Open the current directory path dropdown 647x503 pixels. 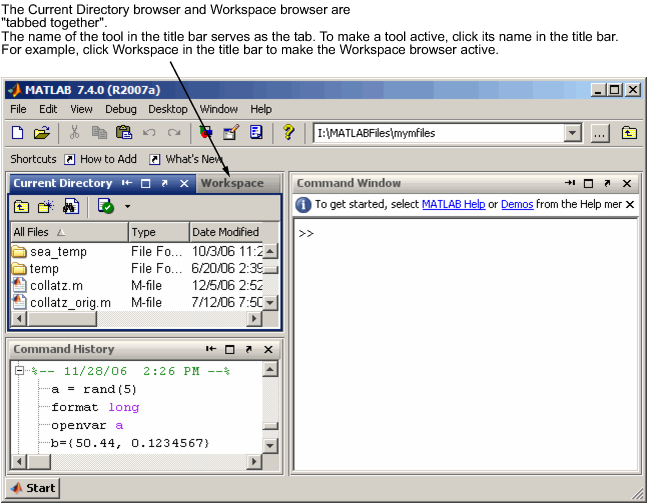coord(573,132)
